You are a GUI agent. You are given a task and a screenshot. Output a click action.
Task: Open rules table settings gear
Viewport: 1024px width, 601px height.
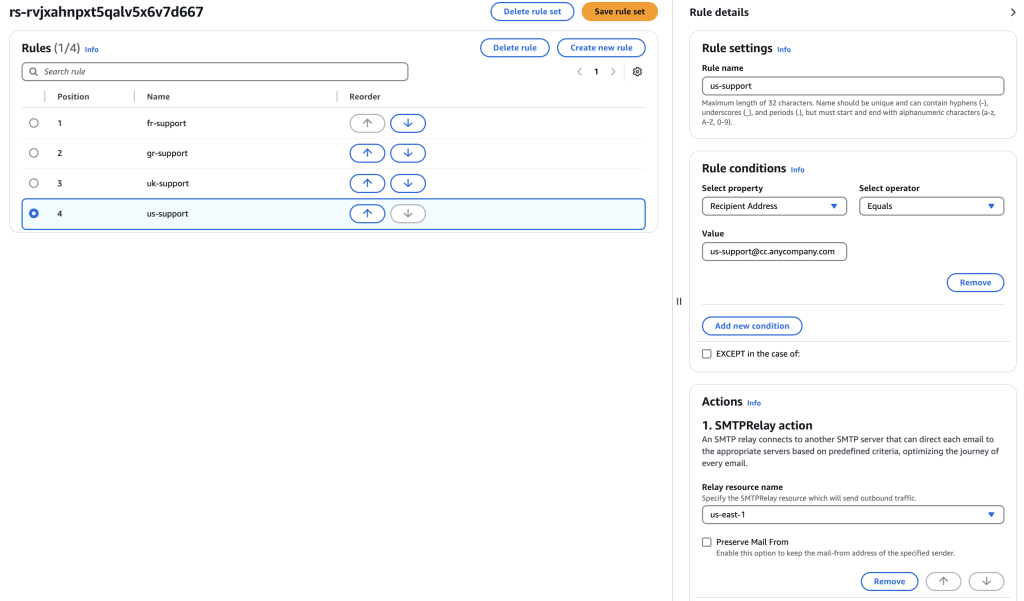coord(637,72)
